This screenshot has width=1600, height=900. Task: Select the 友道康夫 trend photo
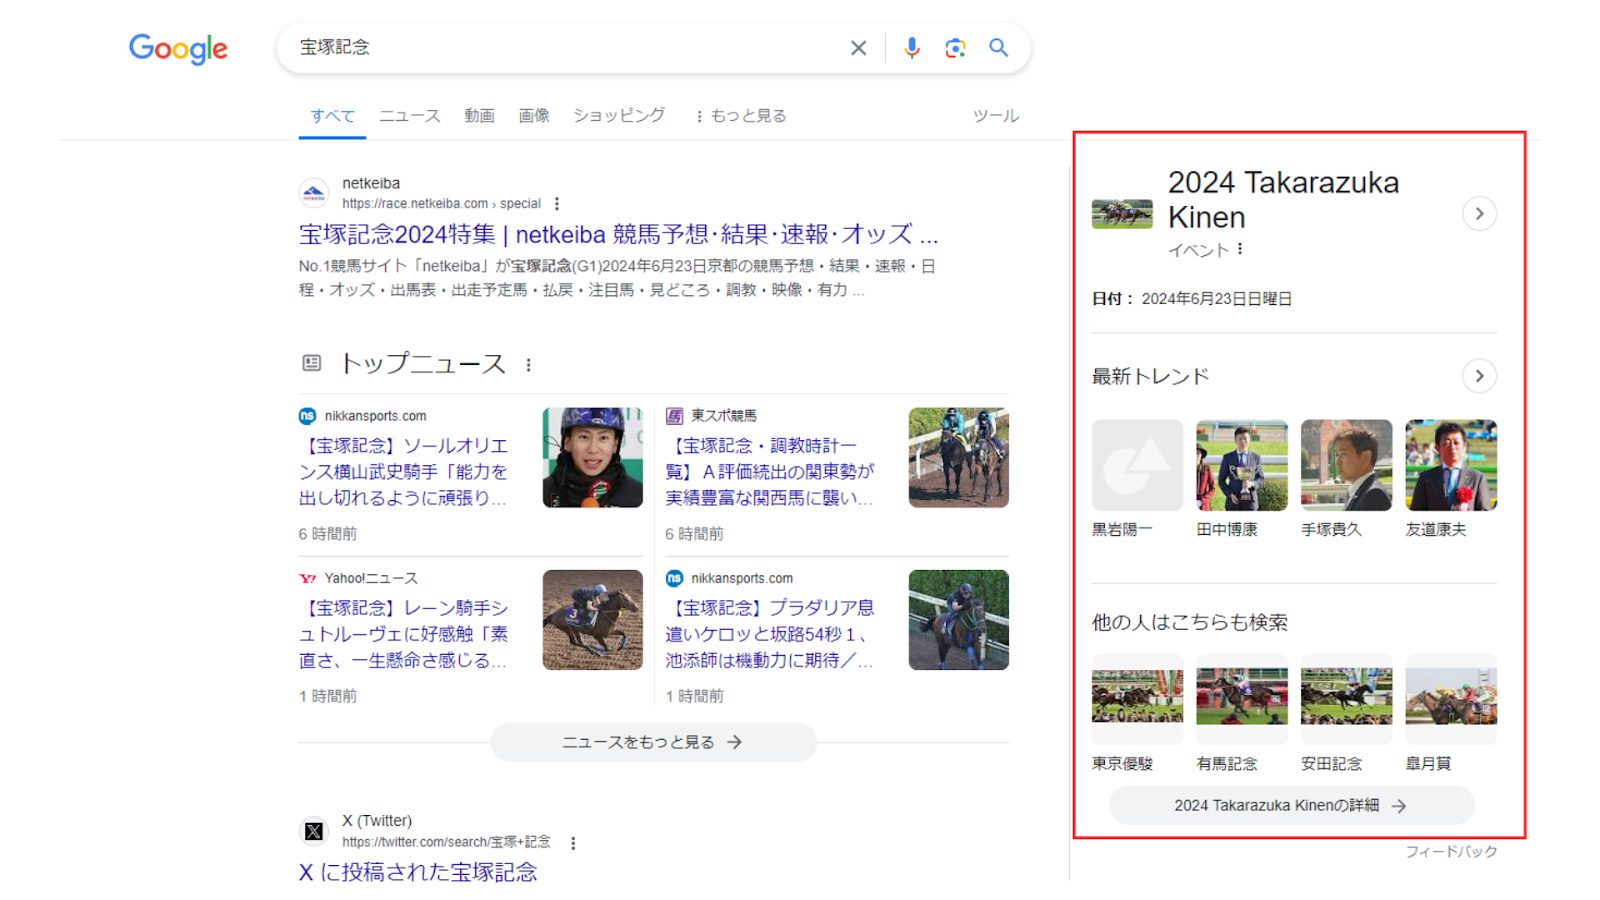(x=1451, y=465)
